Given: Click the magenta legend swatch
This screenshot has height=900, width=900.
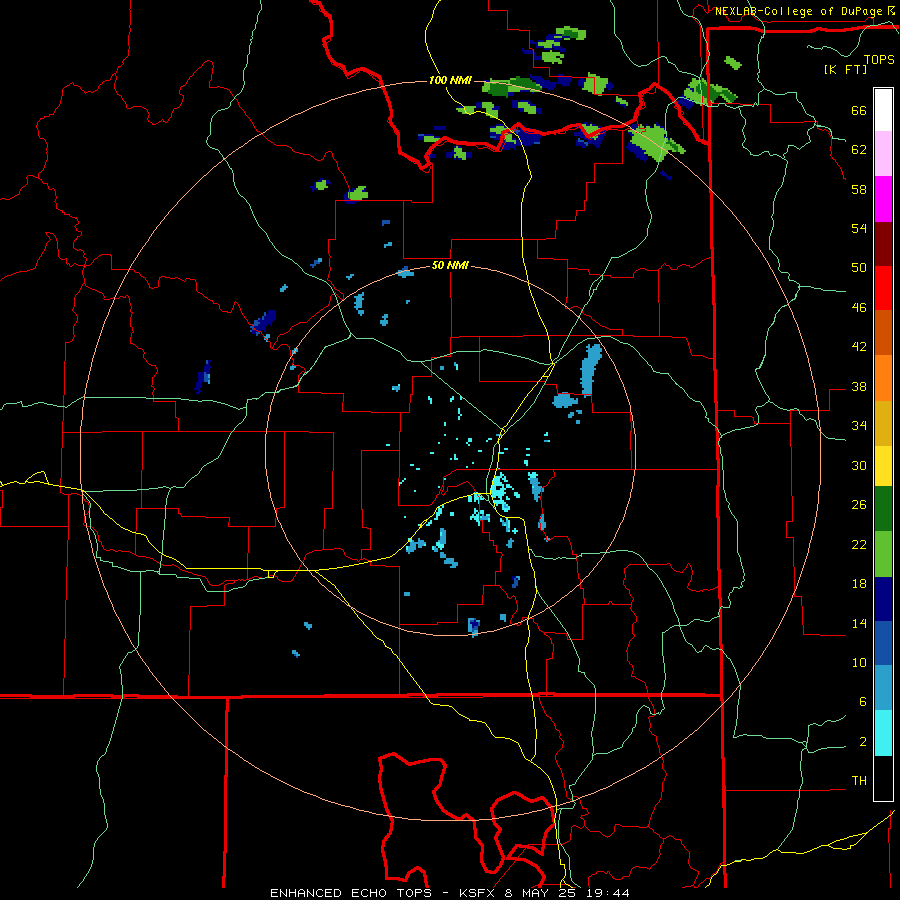Looking at the screenshot, I should (x=883, y=199).
